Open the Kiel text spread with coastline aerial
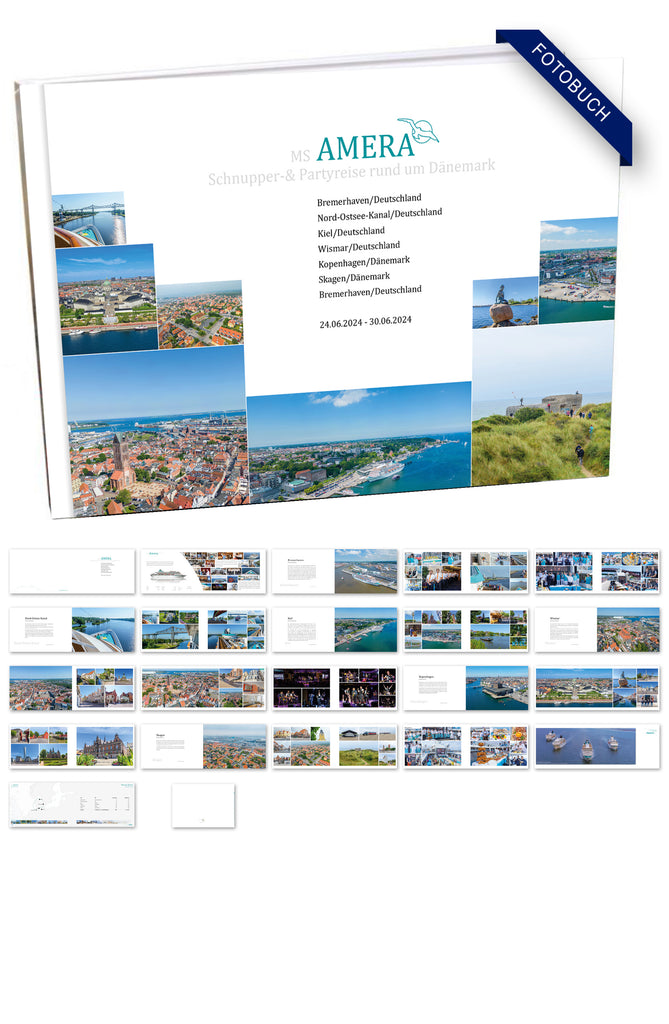The width and height of the screenshot is (669, 1024). pyautogui.click(x=334, y=630)
